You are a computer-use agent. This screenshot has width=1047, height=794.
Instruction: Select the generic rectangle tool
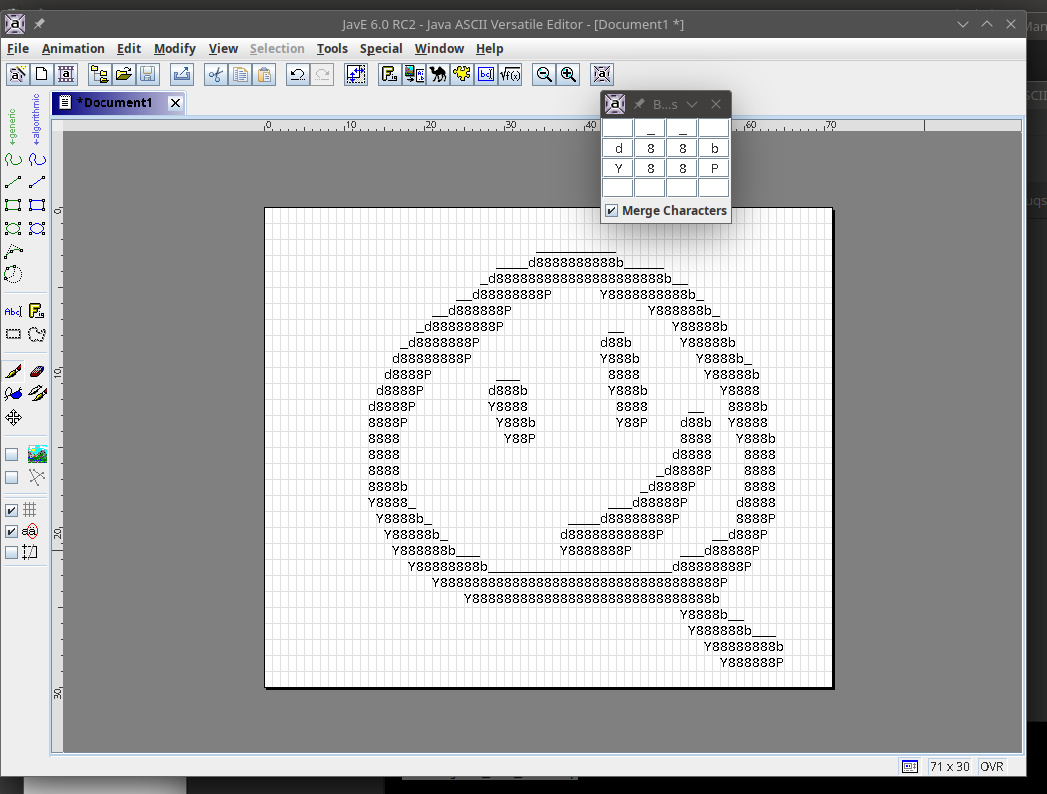pos(13,205)
